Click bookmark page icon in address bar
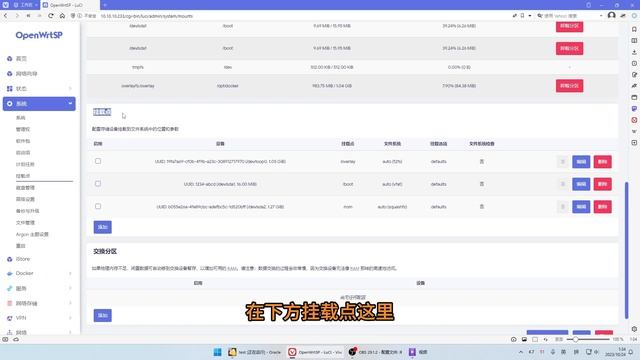 click(x=522, y=16)
